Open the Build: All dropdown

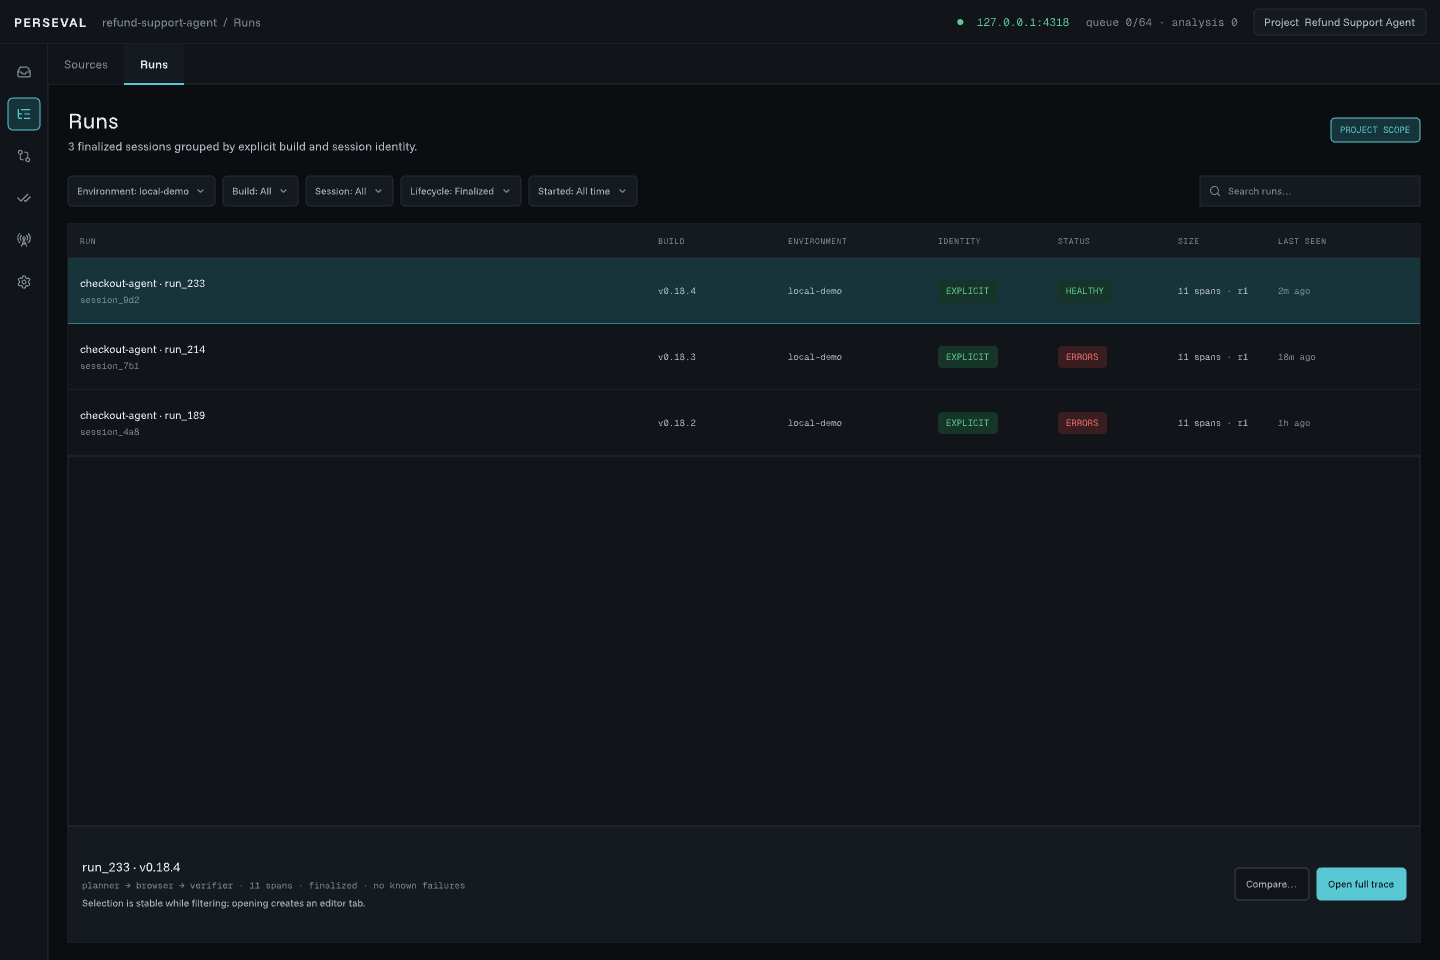point(260,191)
